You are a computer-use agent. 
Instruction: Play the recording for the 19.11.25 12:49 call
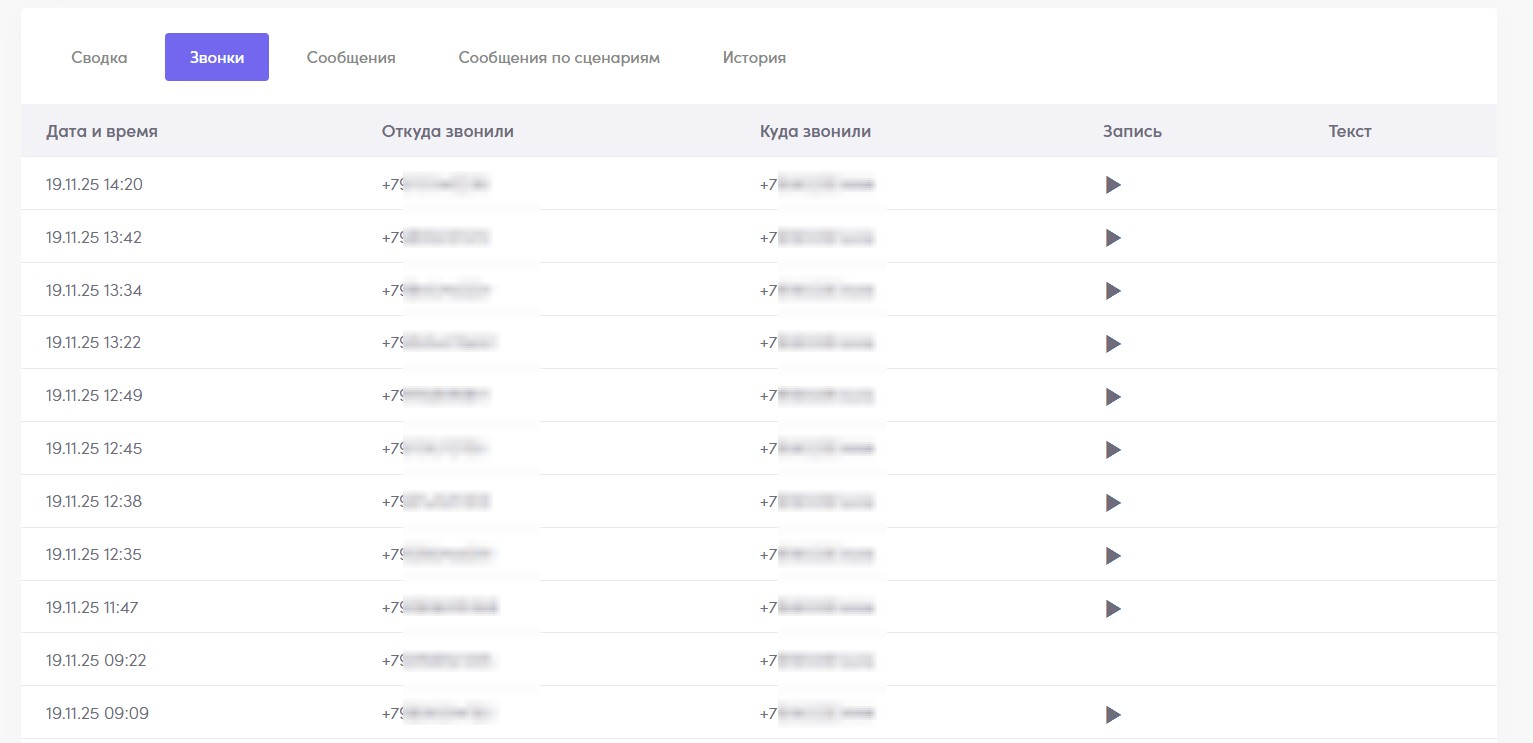click(x=1113, y=397)
